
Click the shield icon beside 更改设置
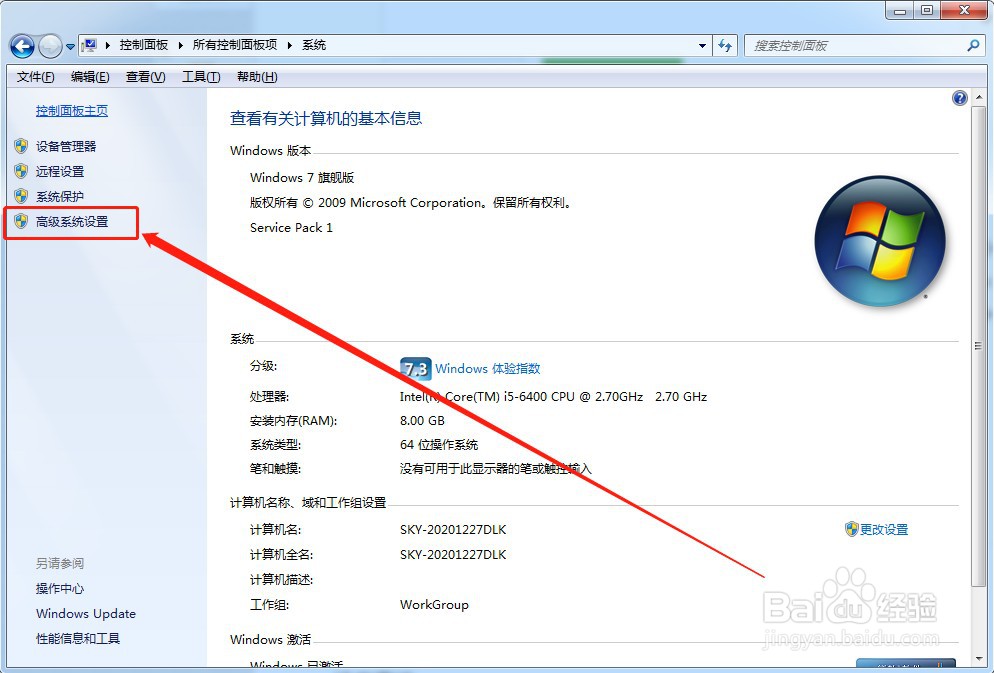(851, 529)
